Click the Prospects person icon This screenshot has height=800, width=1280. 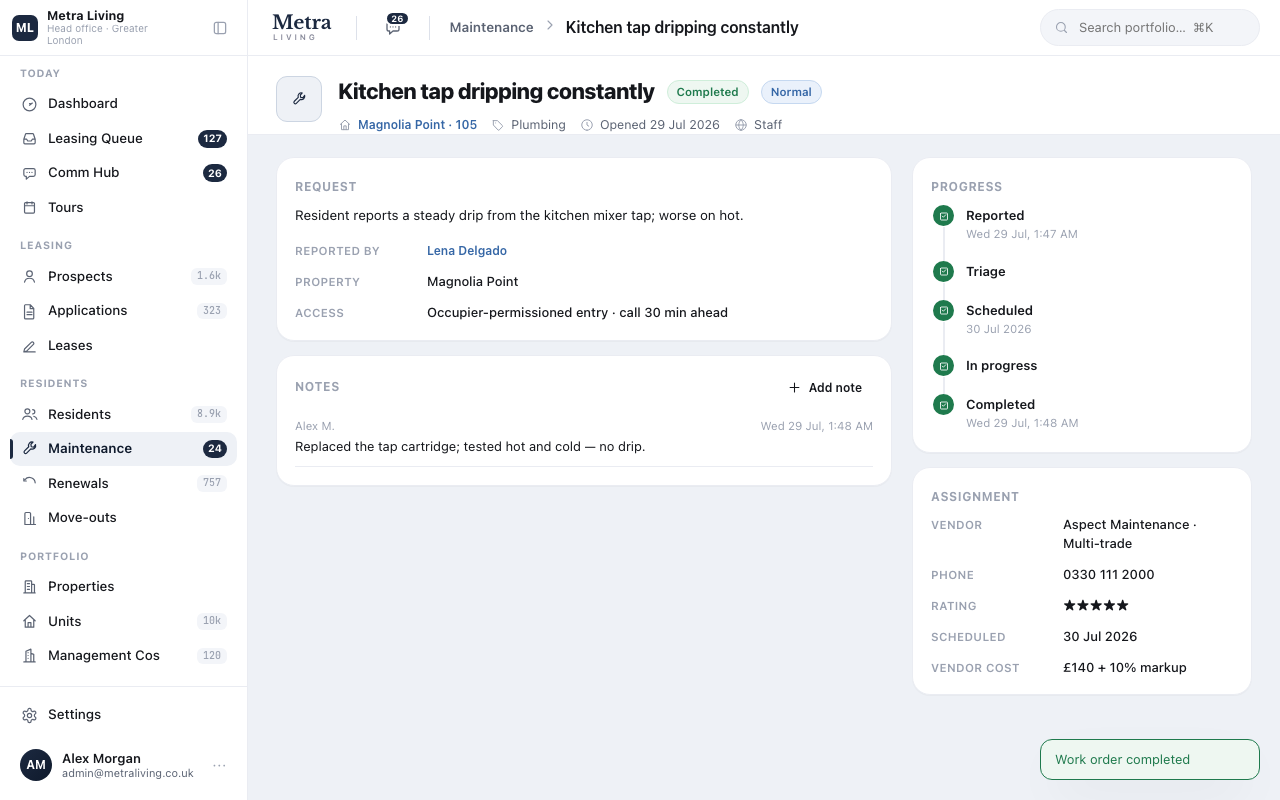(29, 277)
